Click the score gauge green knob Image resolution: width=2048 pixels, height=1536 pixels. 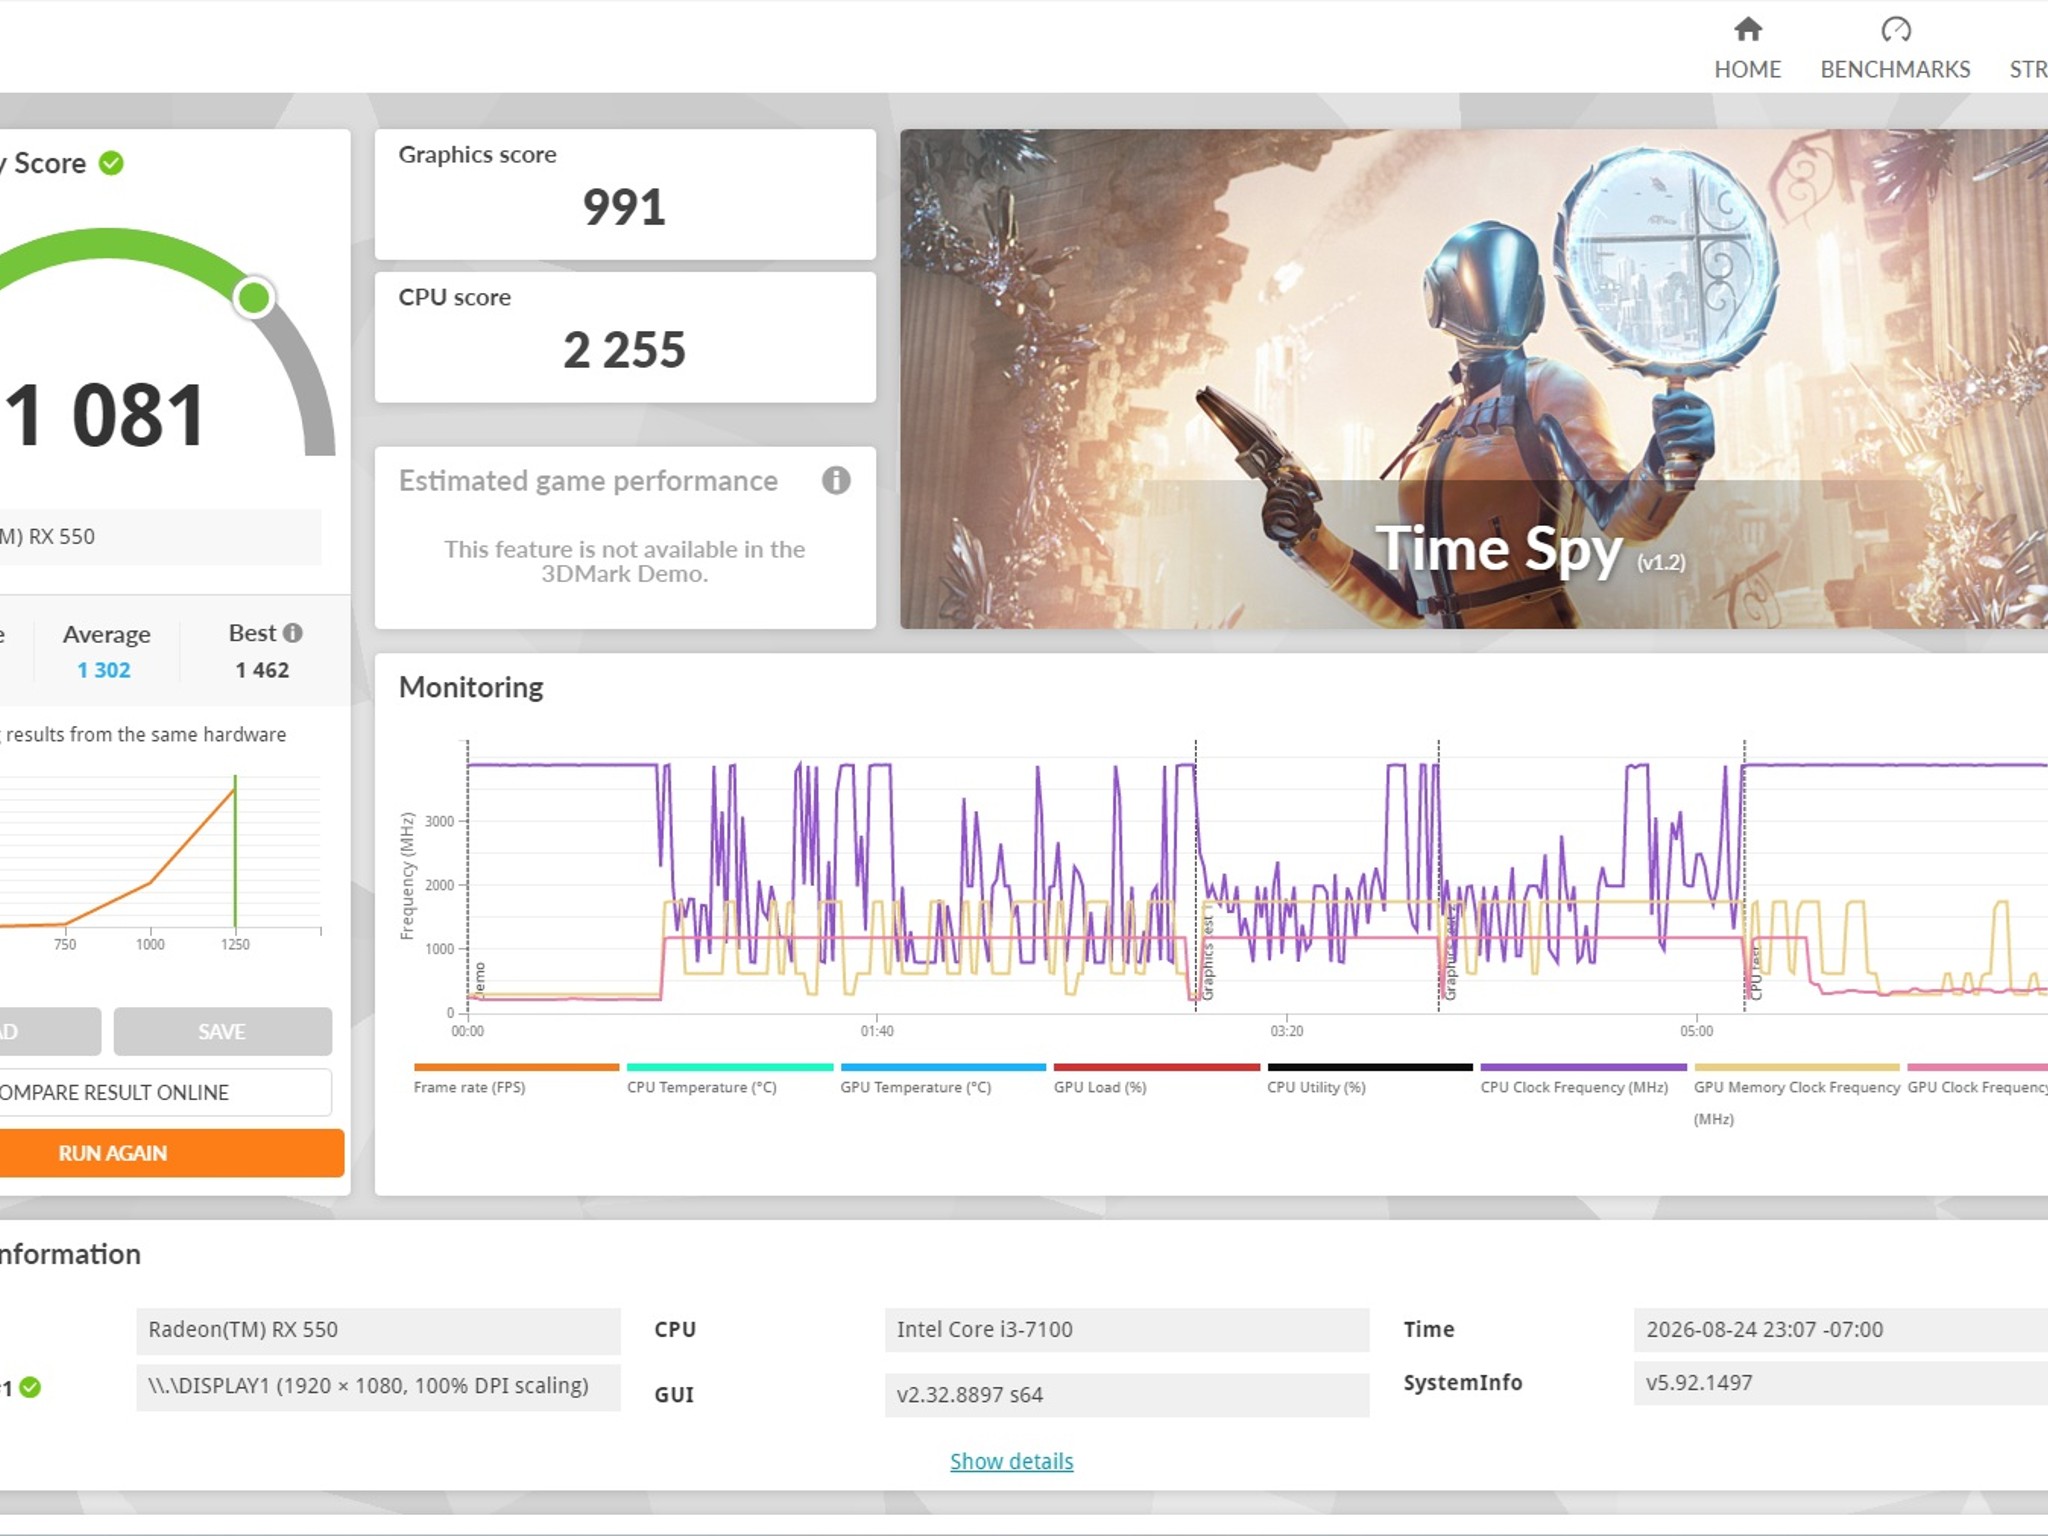click(254, 297)
